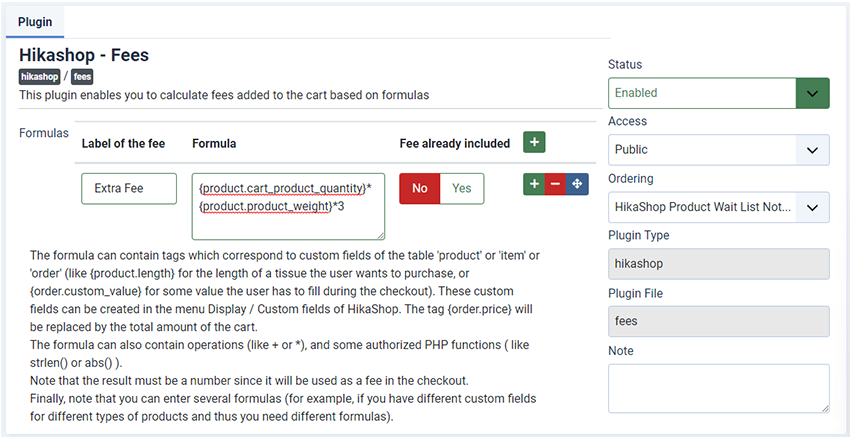The image size is (850, 437).
Task: Click the Note text area
Action: tap(719, 388)
